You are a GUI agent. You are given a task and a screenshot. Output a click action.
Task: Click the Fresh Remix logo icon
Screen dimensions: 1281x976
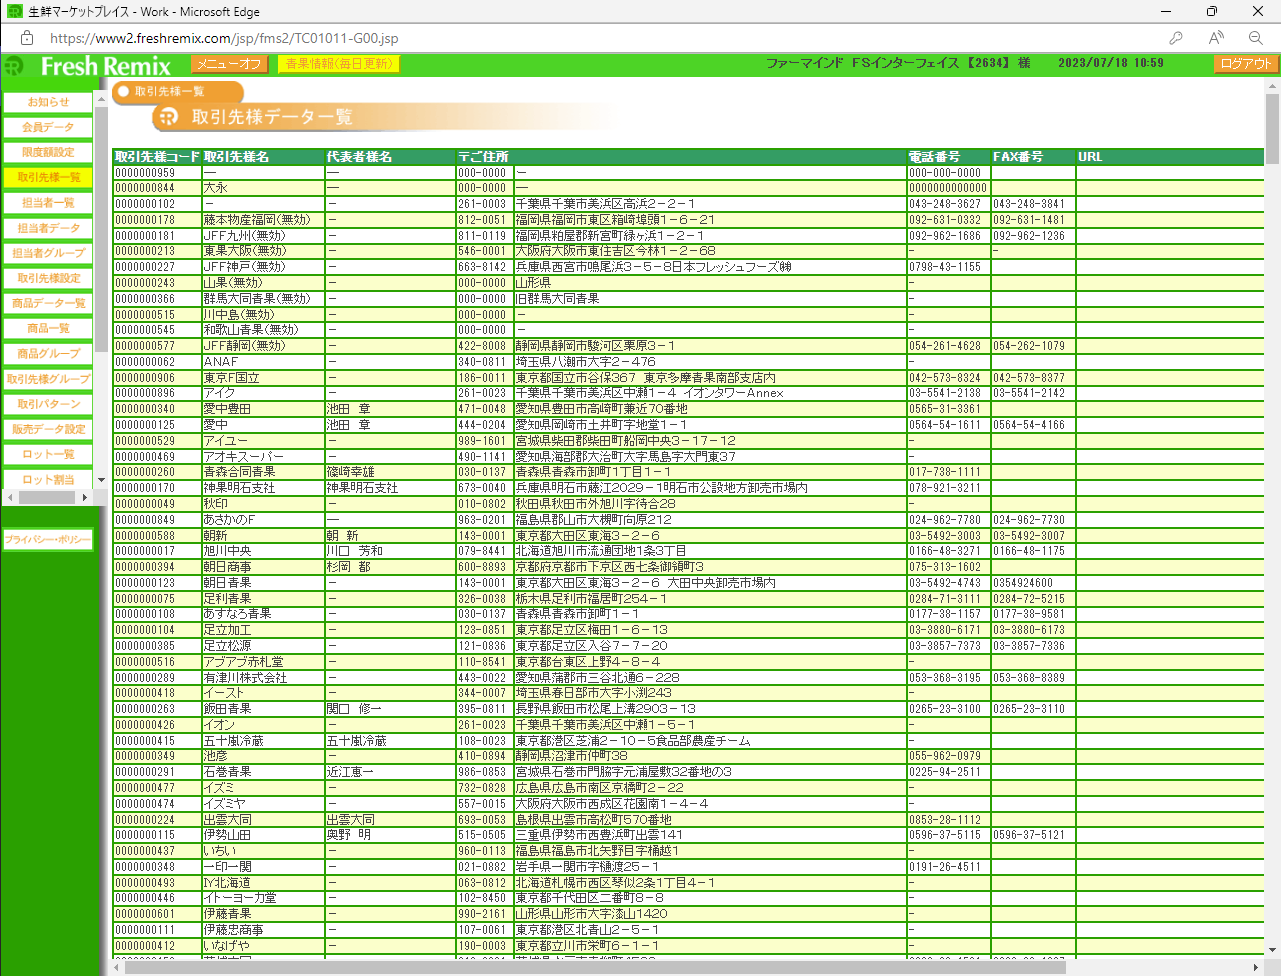point(14,66)
